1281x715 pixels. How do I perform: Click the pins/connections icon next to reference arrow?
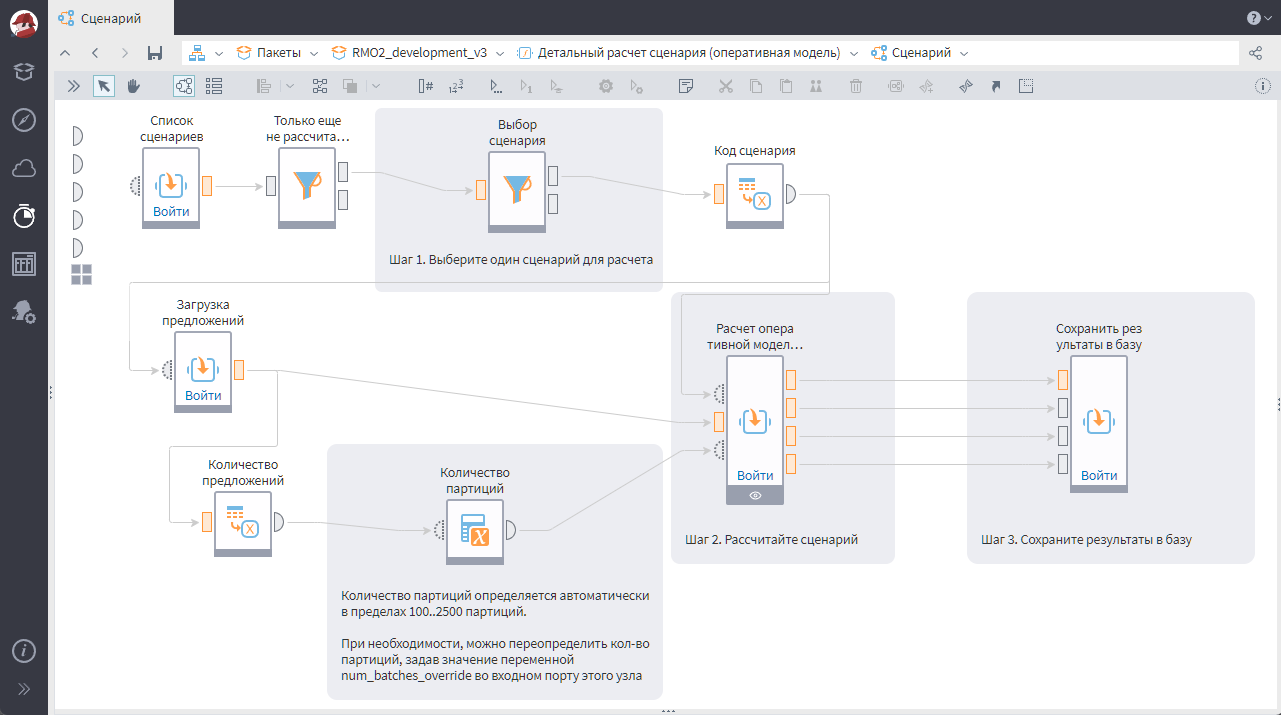(x=965, y=86)
